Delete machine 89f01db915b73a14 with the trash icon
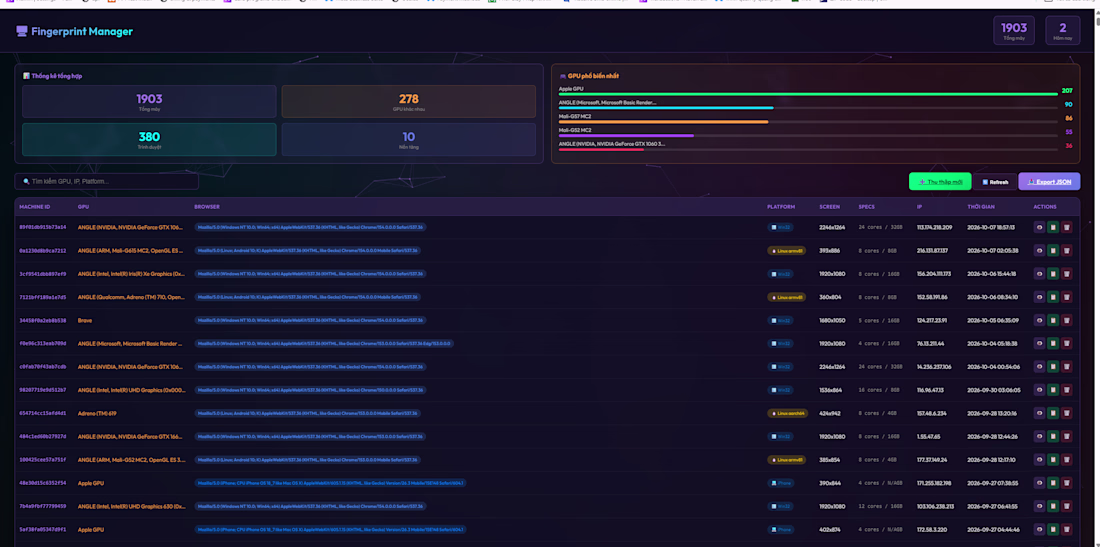 (1066, 227)
